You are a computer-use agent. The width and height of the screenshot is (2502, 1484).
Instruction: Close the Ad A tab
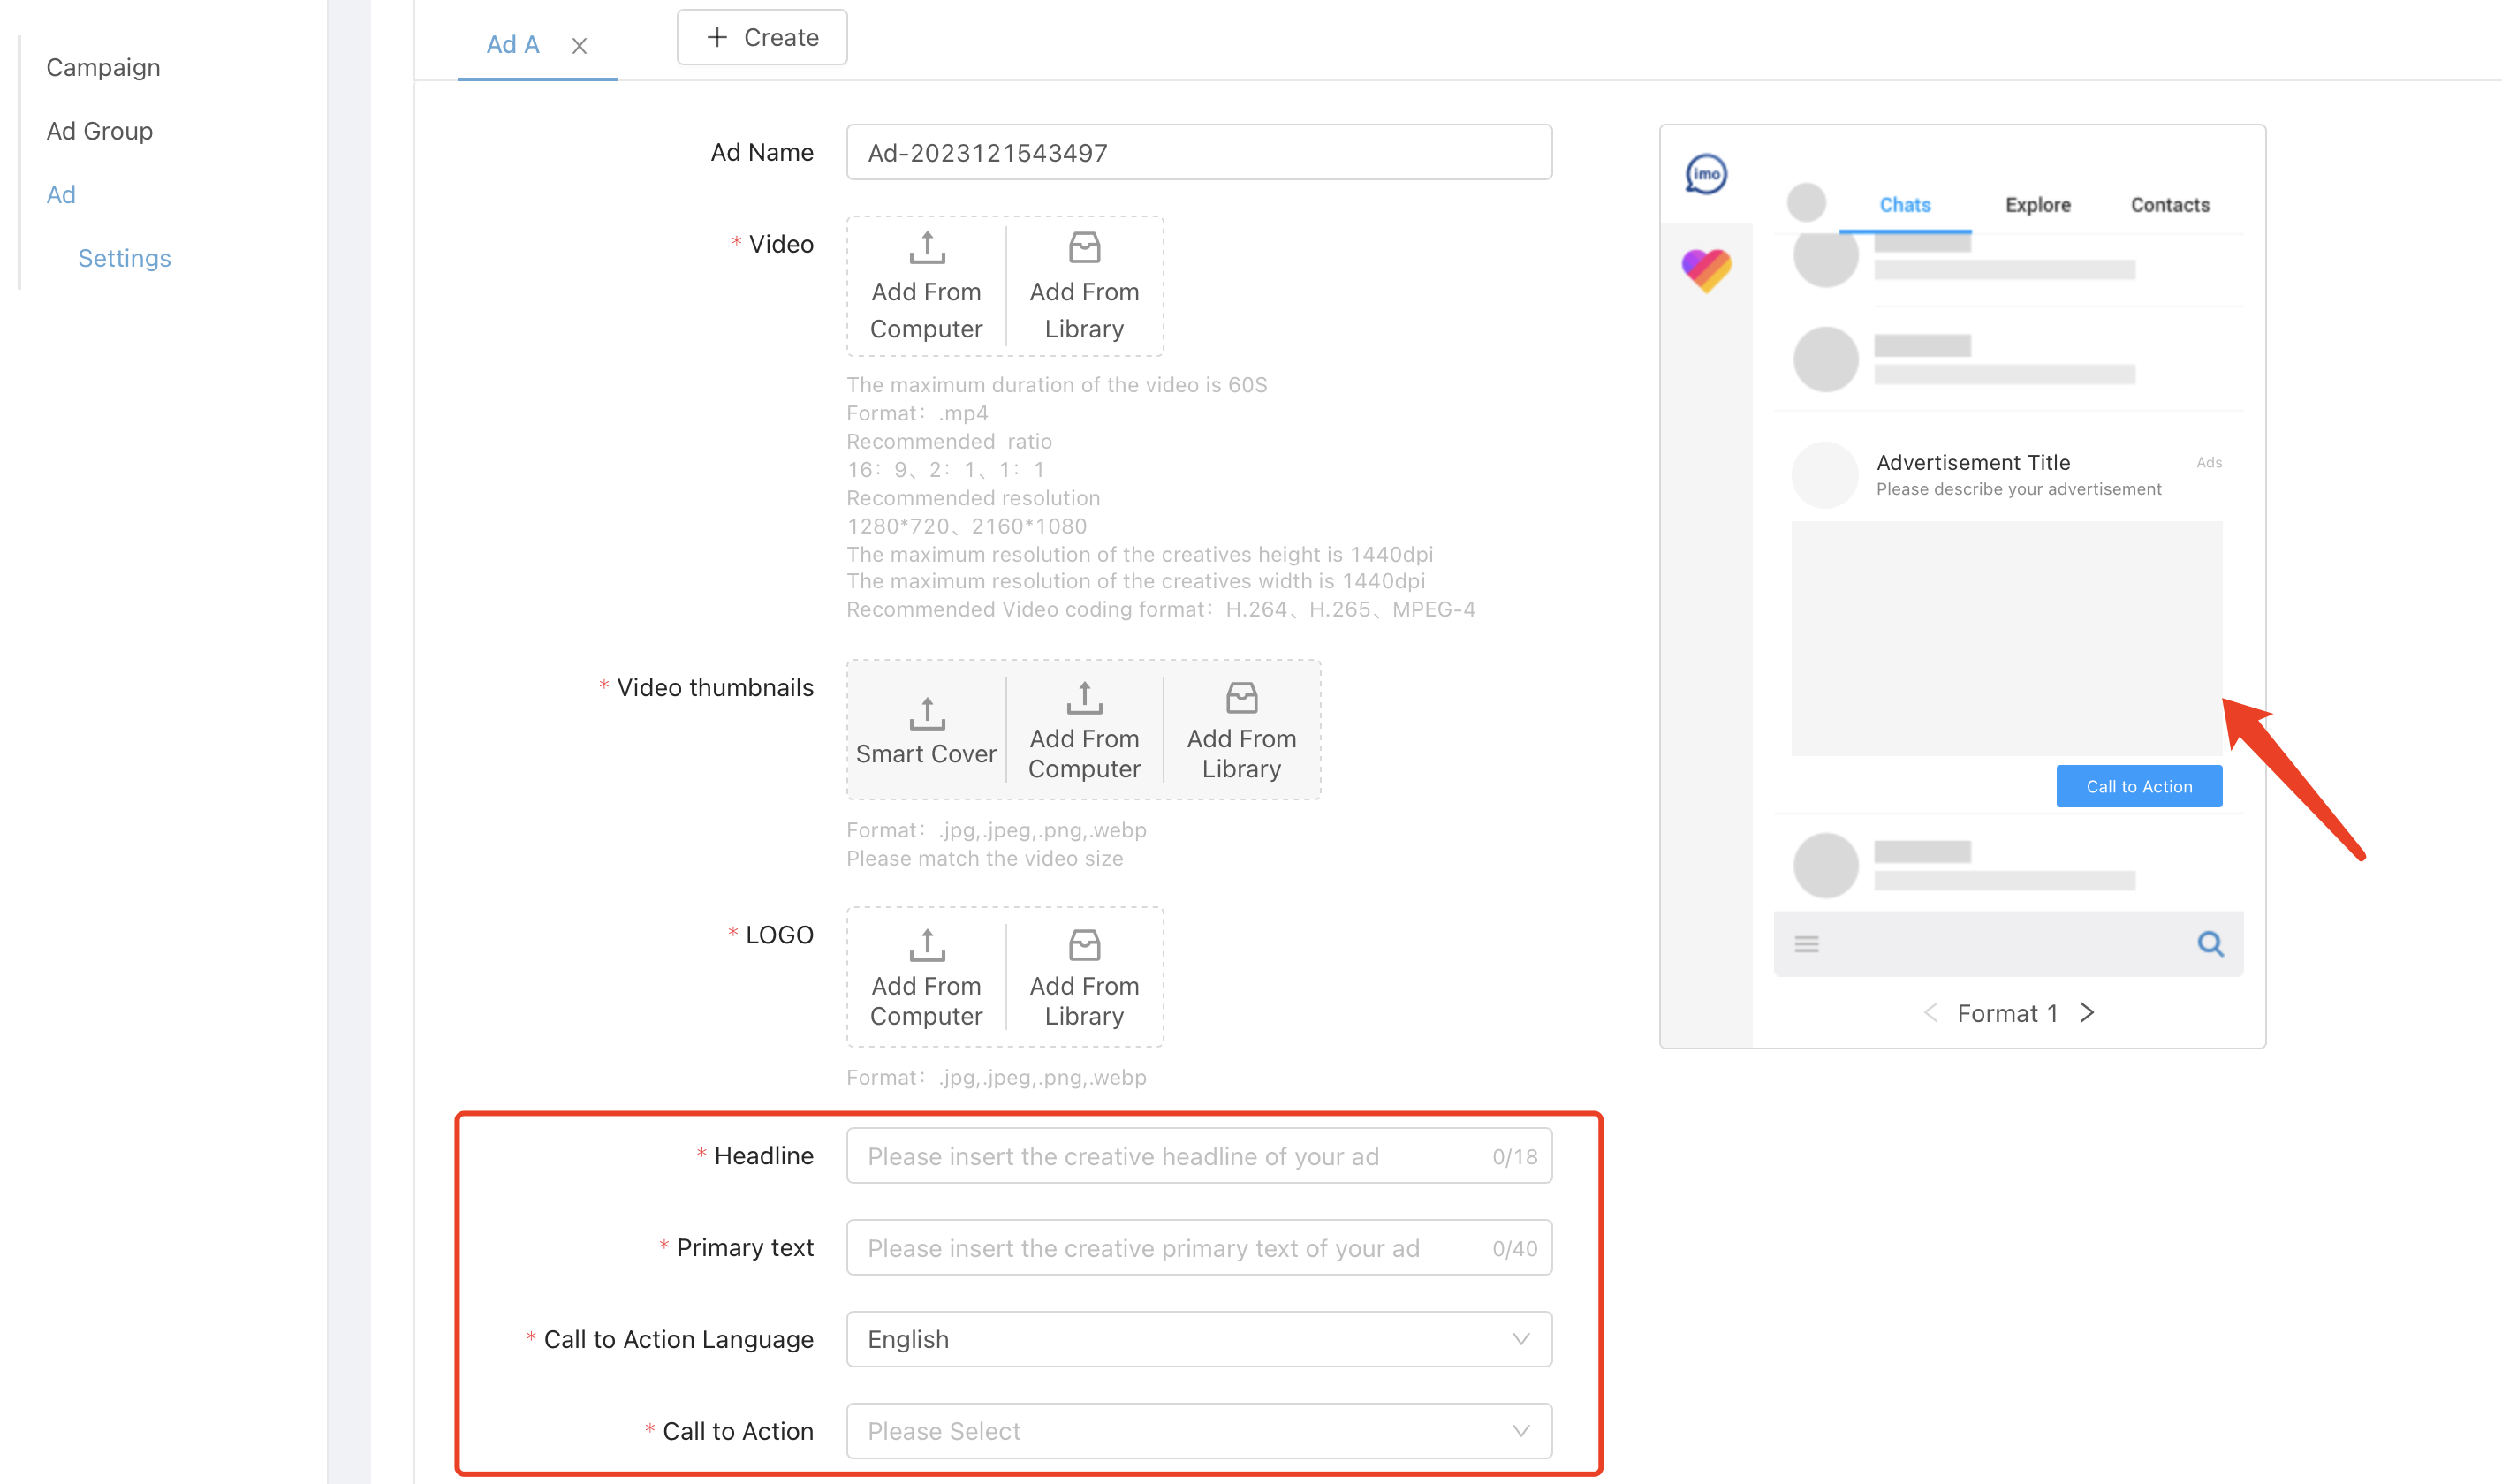(x=579, y=46)
